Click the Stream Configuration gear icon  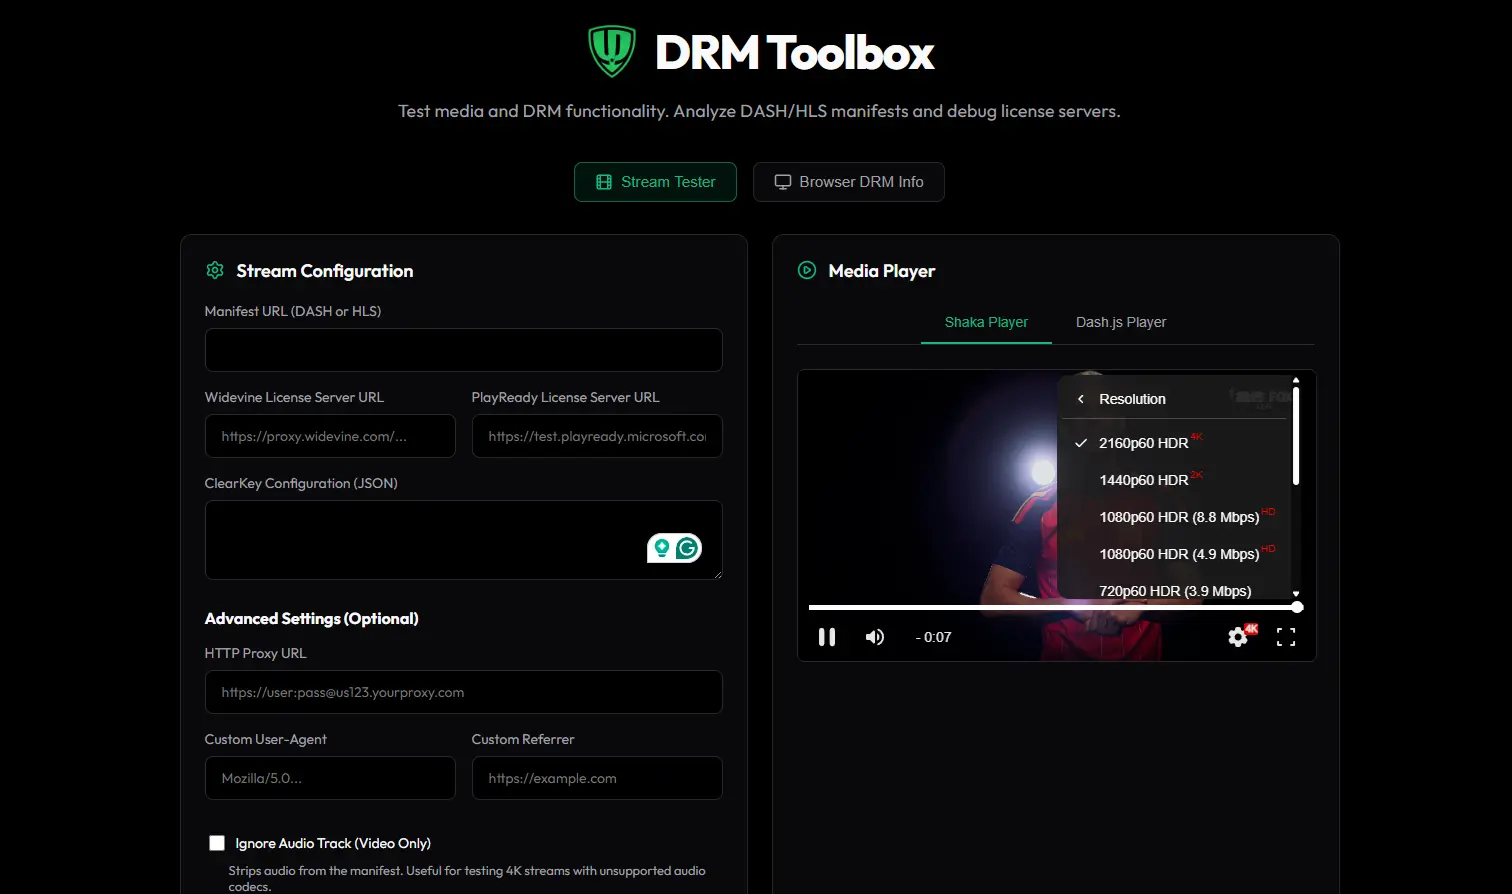(215, 270)
